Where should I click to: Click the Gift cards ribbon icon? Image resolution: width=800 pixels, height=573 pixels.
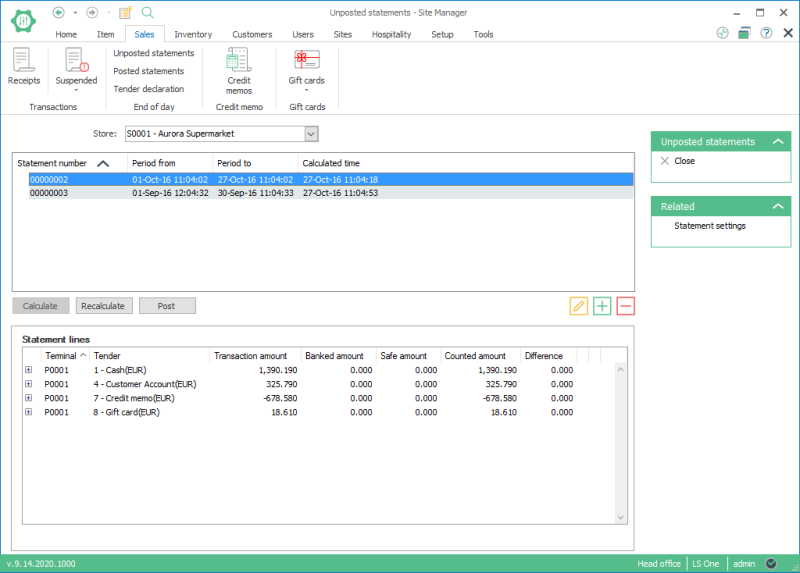pyautogui.click(x=306, y=66)
